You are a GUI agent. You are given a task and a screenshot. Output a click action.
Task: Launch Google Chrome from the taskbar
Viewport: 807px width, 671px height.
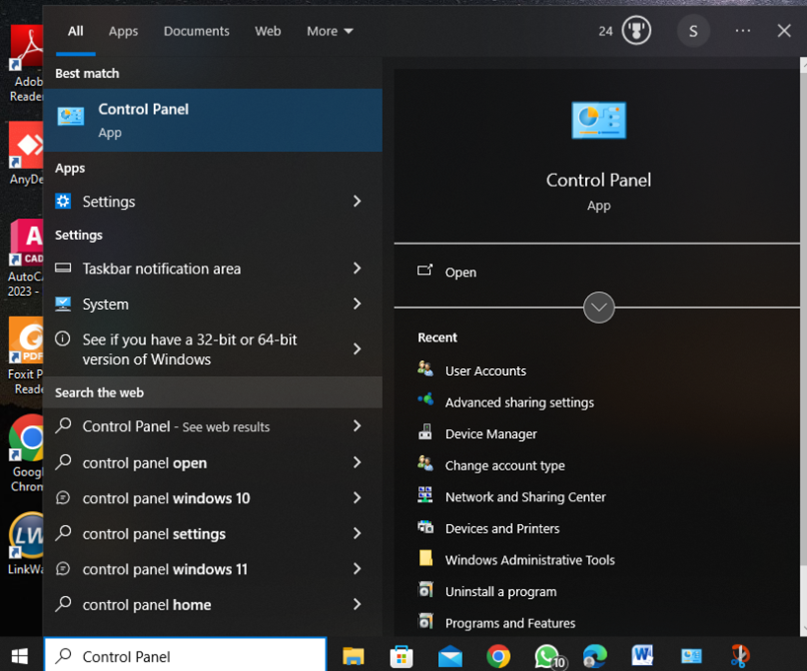coord(498,656)
